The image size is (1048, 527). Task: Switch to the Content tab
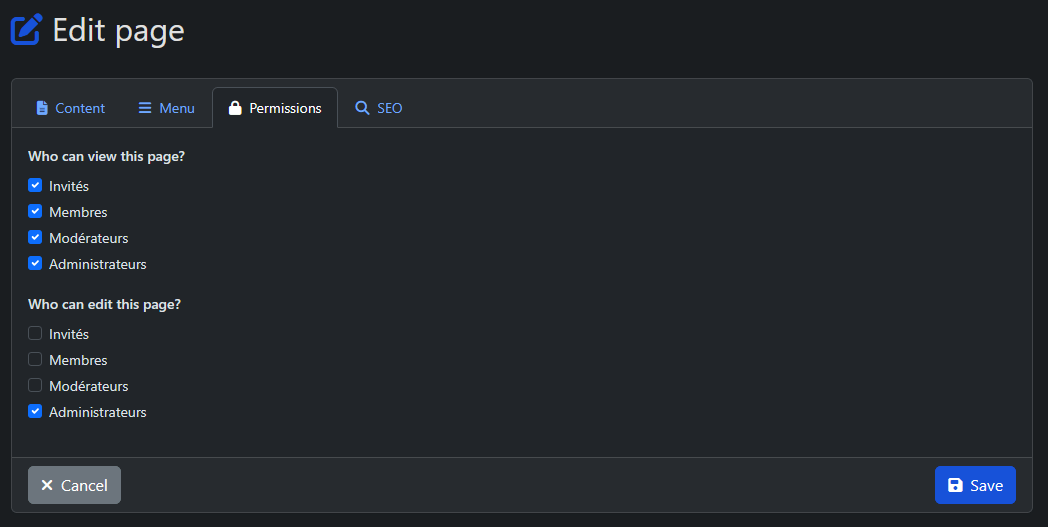coord(70,108)
